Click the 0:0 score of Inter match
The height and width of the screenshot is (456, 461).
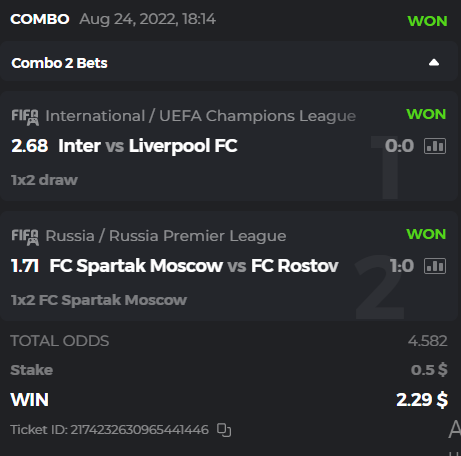(399, 146)
